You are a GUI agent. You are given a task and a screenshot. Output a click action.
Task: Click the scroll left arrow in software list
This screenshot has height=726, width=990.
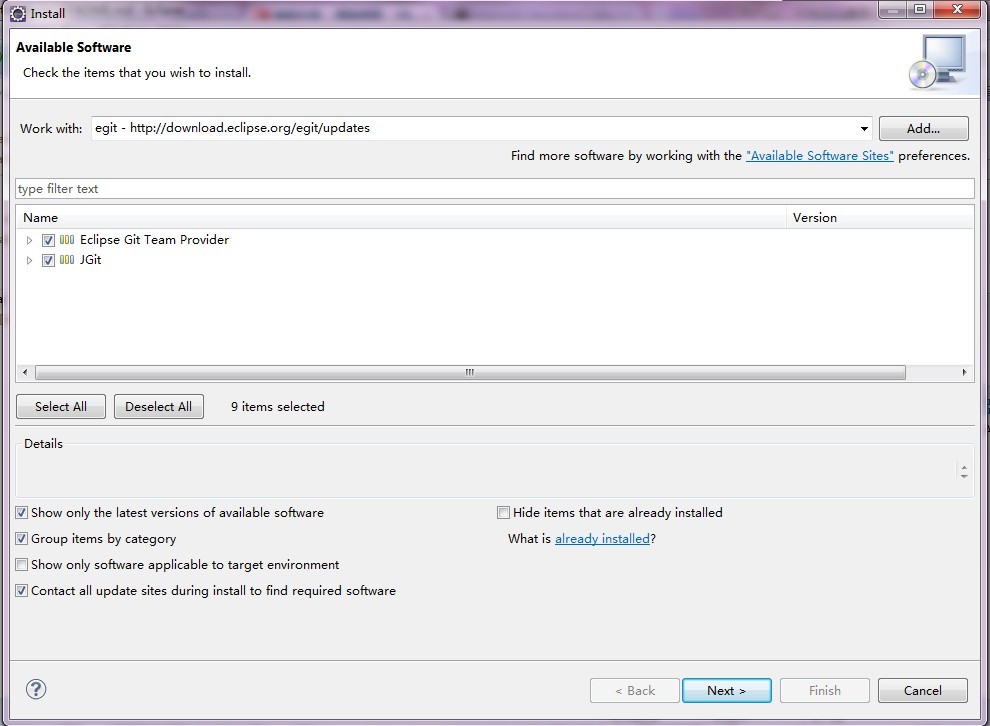tap(25, 372)
